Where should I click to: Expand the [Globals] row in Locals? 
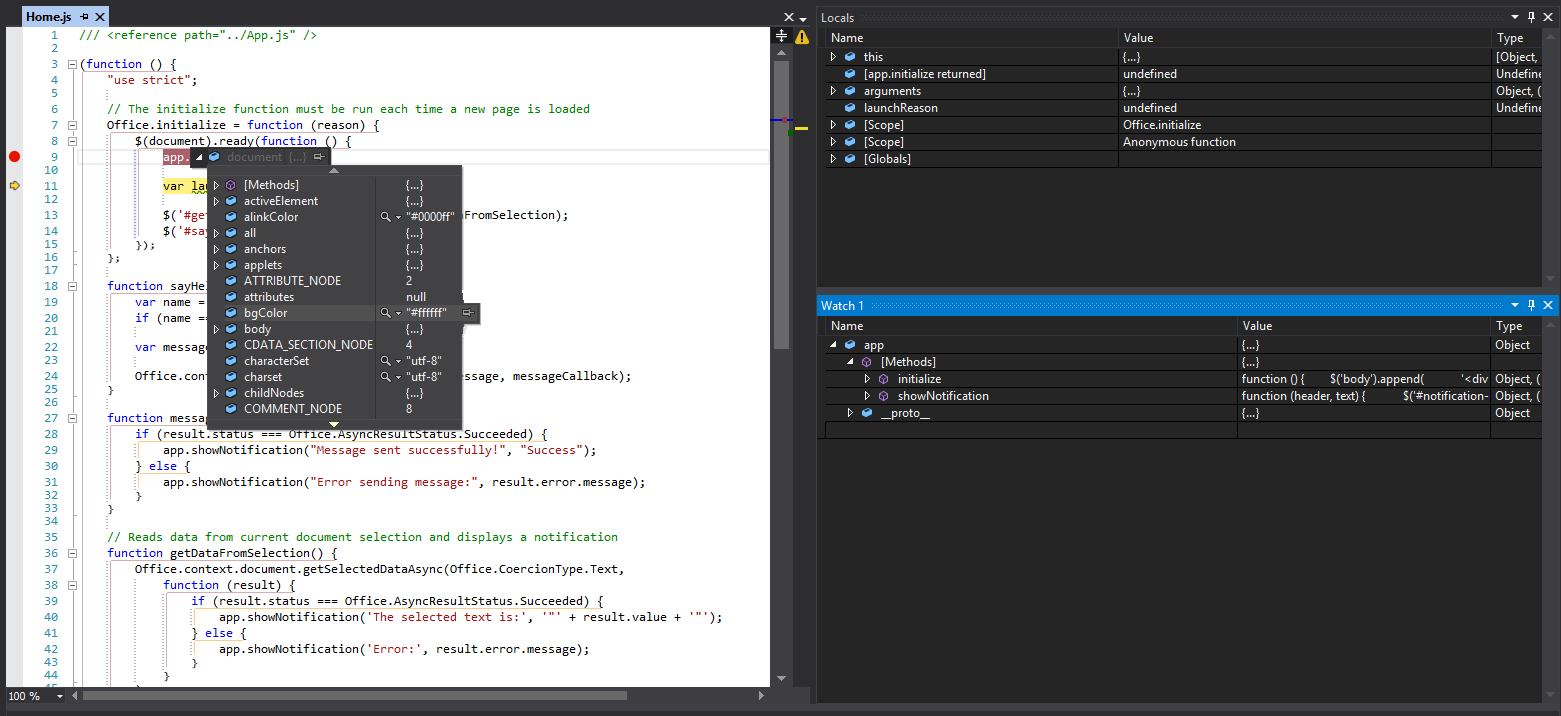pyautogui.click(x=833, y=158)
